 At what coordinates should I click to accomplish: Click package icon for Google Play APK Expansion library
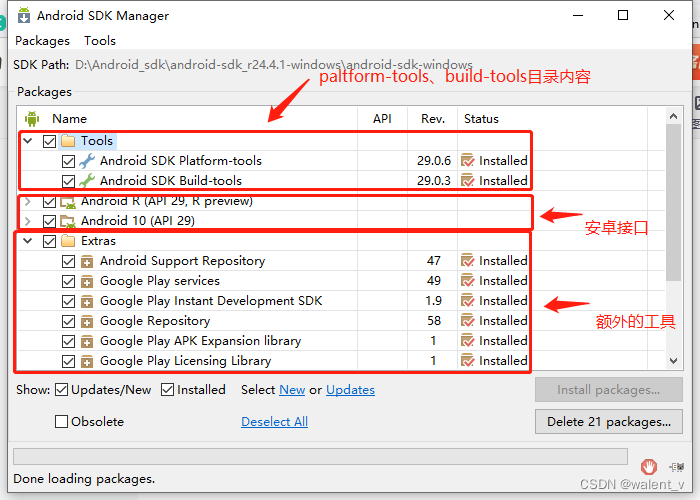pyautogui.click(x=87, y=341)
